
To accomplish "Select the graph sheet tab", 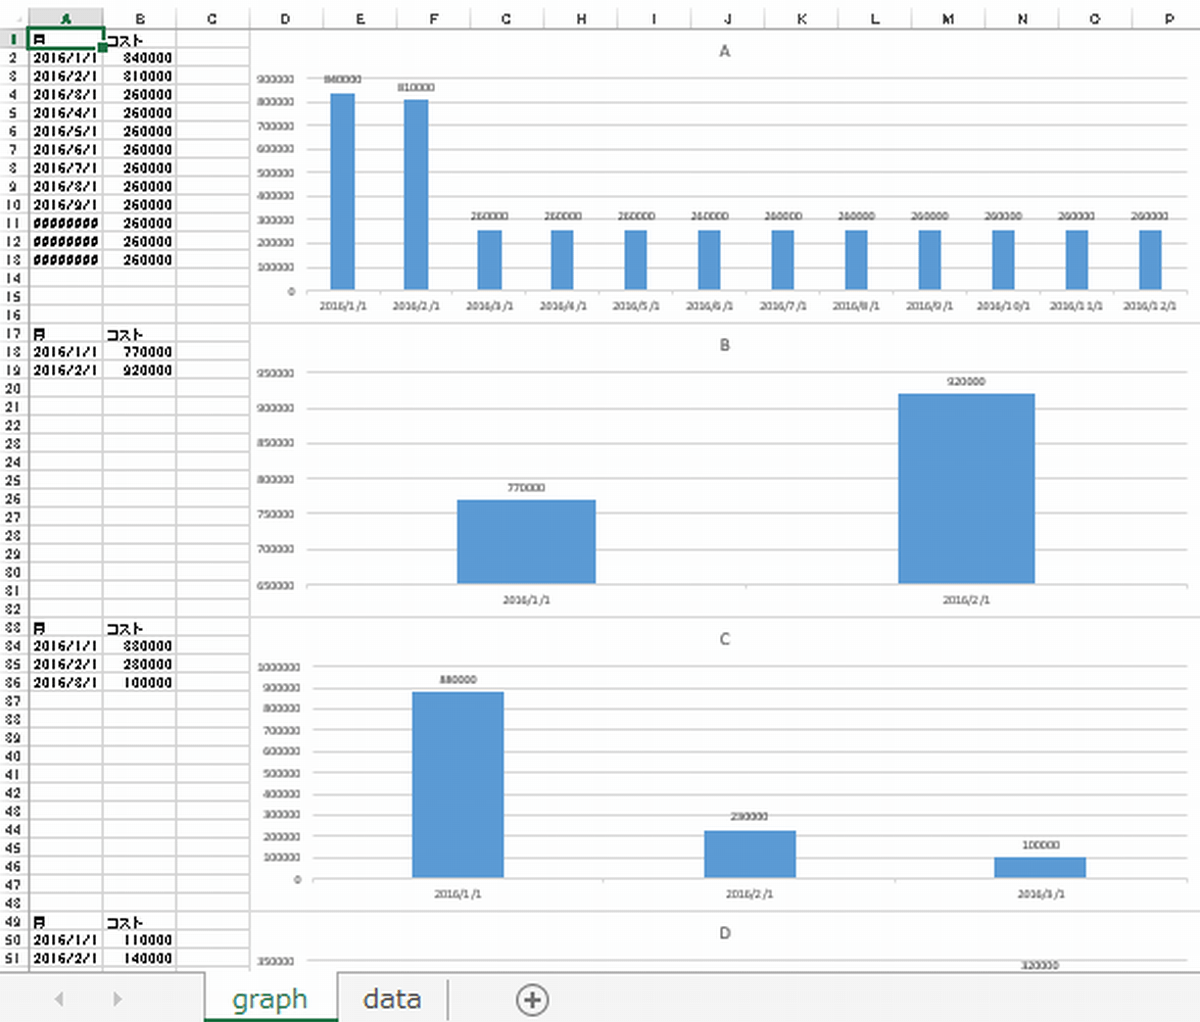I will pos(269,999).
